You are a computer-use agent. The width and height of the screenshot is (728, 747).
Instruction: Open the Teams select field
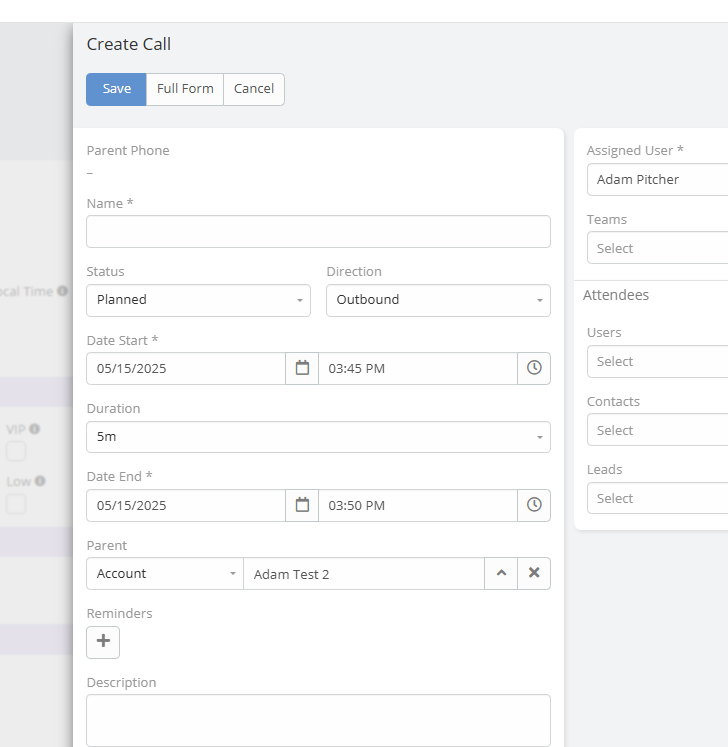tap(657, 248)
